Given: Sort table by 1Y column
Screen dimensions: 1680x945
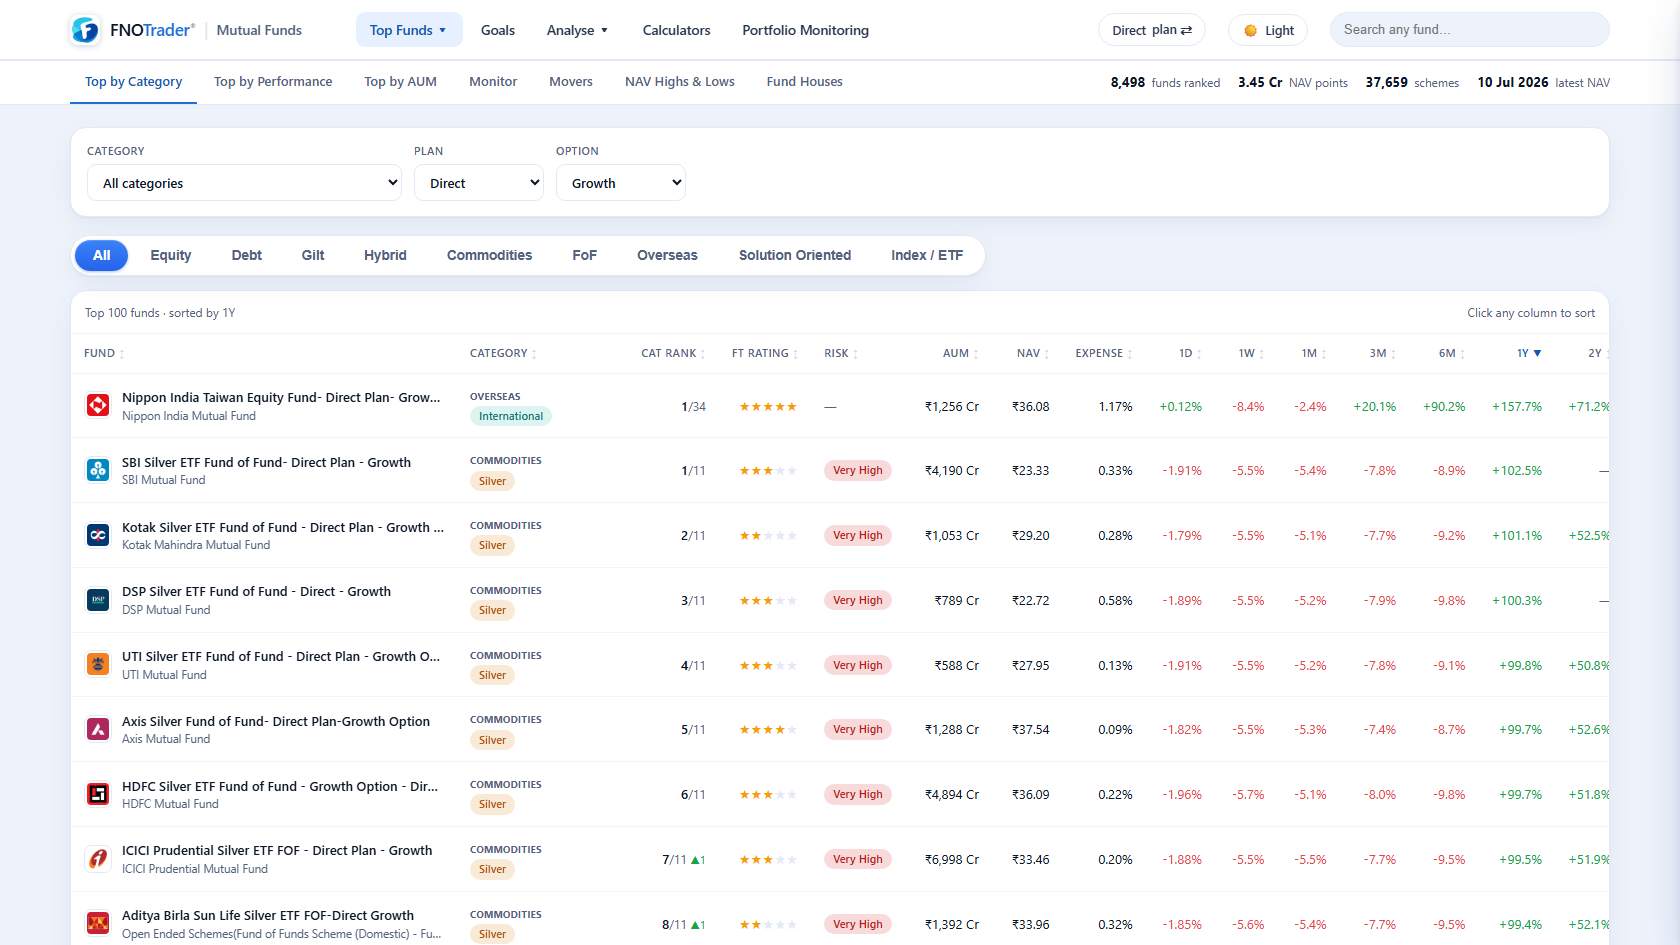Looking at the screenshot, I should [1529, 353].
